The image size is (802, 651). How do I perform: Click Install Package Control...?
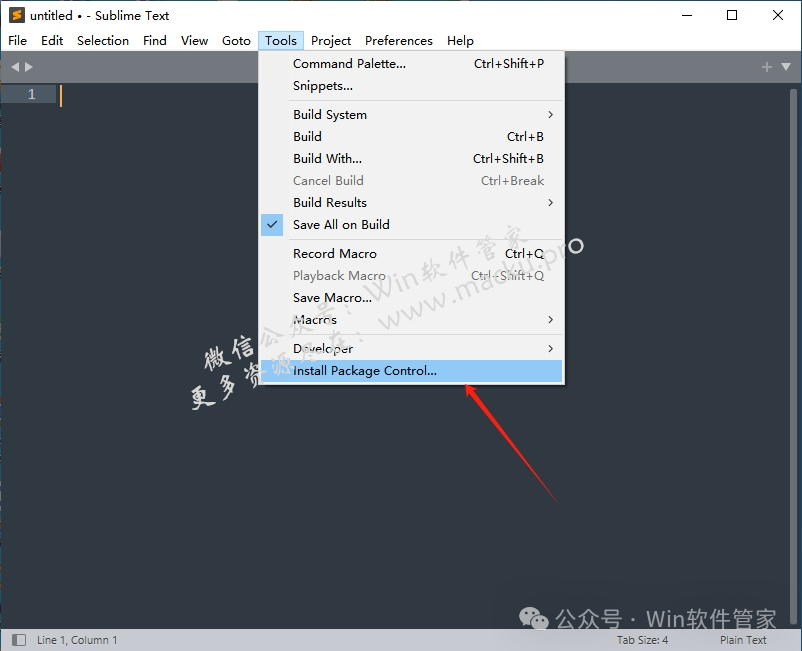point(412,371)
